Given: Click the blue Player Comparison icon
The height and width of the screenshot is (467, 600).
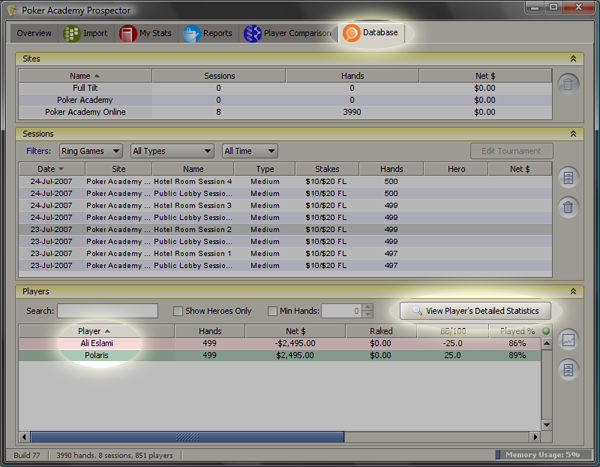Looking at the screenshot, I should (252, 33).
